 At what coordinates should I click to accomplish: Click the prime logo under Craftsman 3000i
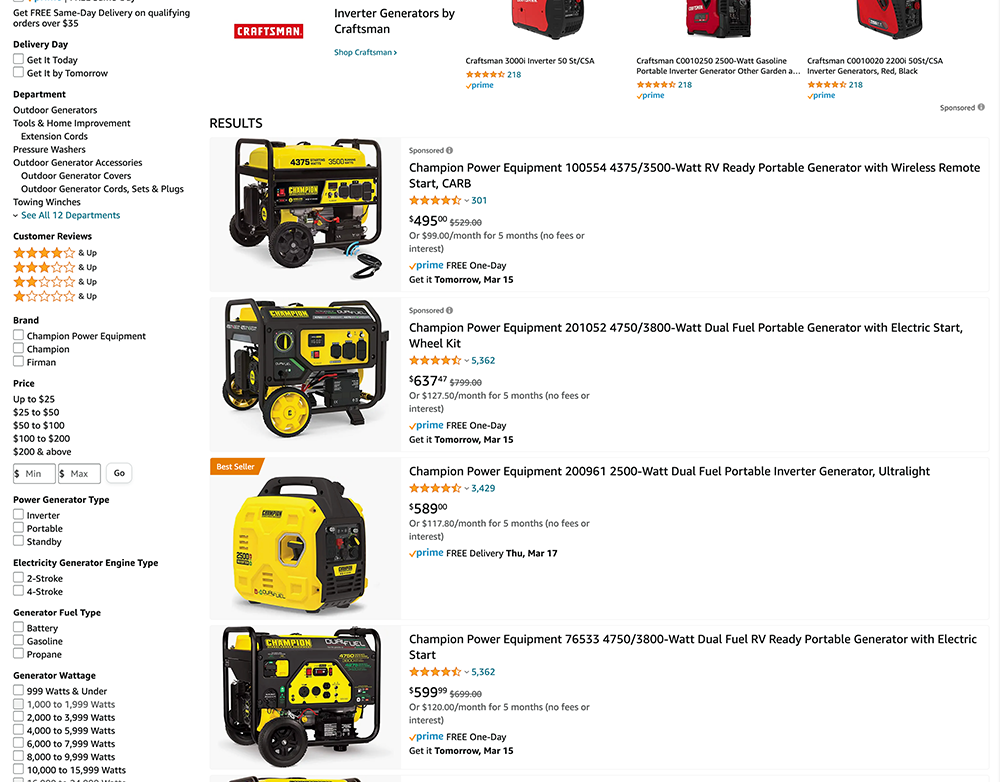click(480, 85)
